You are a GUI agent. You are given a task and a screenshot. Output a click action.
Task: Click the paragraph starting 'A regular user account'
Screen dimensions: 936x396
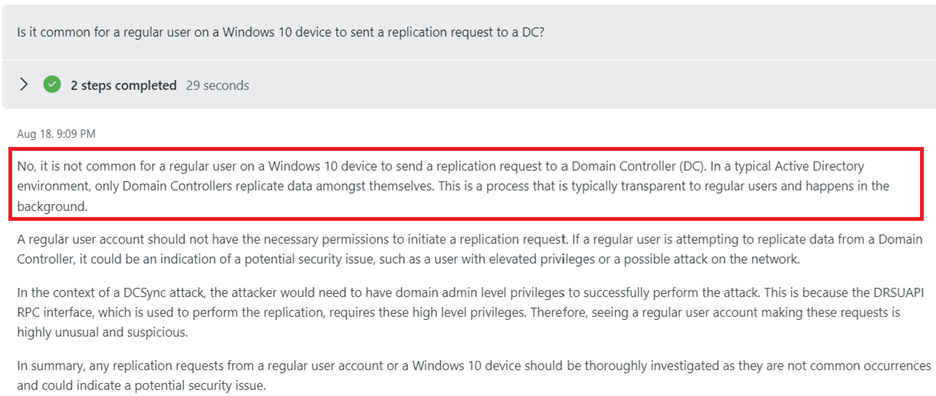tap(469, 250)
